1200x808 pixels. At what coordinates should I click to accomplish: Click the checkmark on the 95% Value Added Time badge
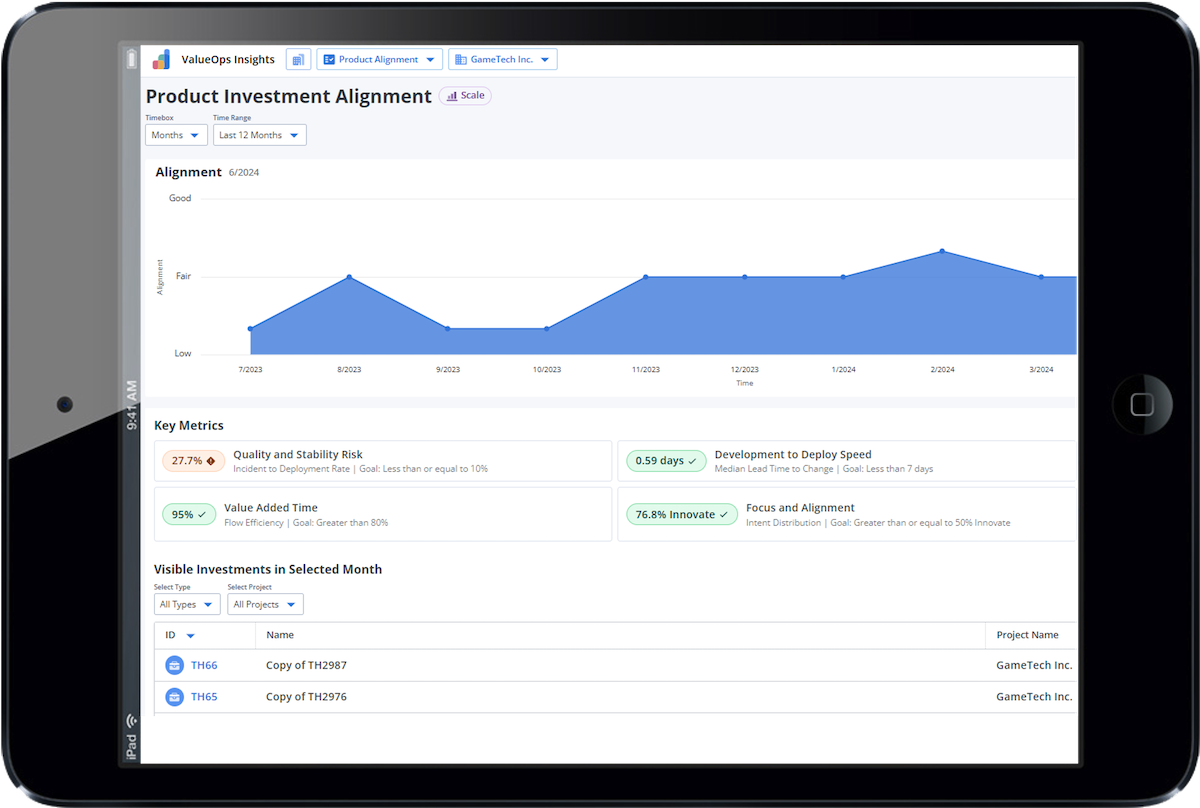click(202, 514)
